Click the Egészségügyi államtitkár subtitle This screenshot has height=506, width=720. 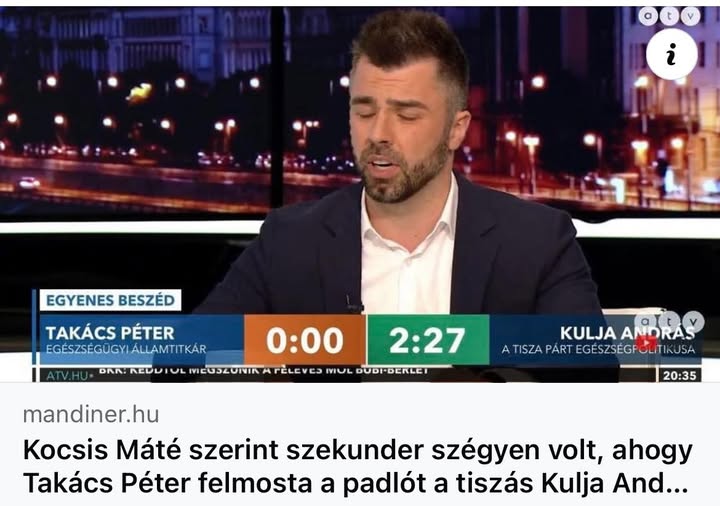click(x=126, y=349)
